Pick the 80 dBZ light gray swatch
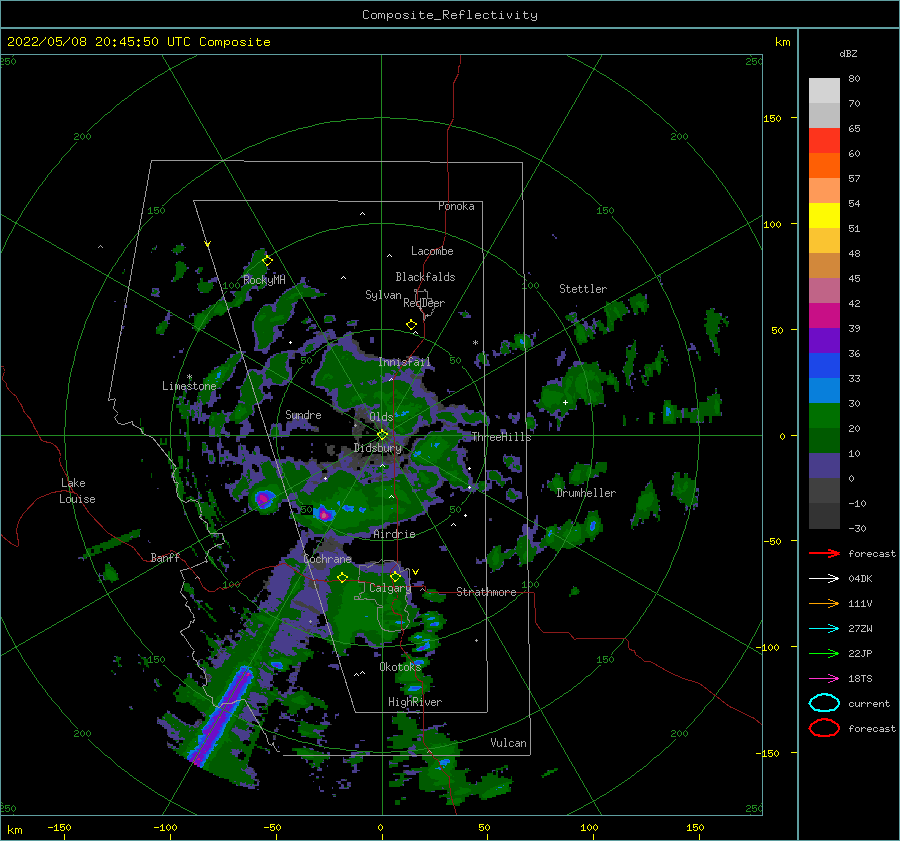This screenshot has width=900, height=841. point(824,90)
